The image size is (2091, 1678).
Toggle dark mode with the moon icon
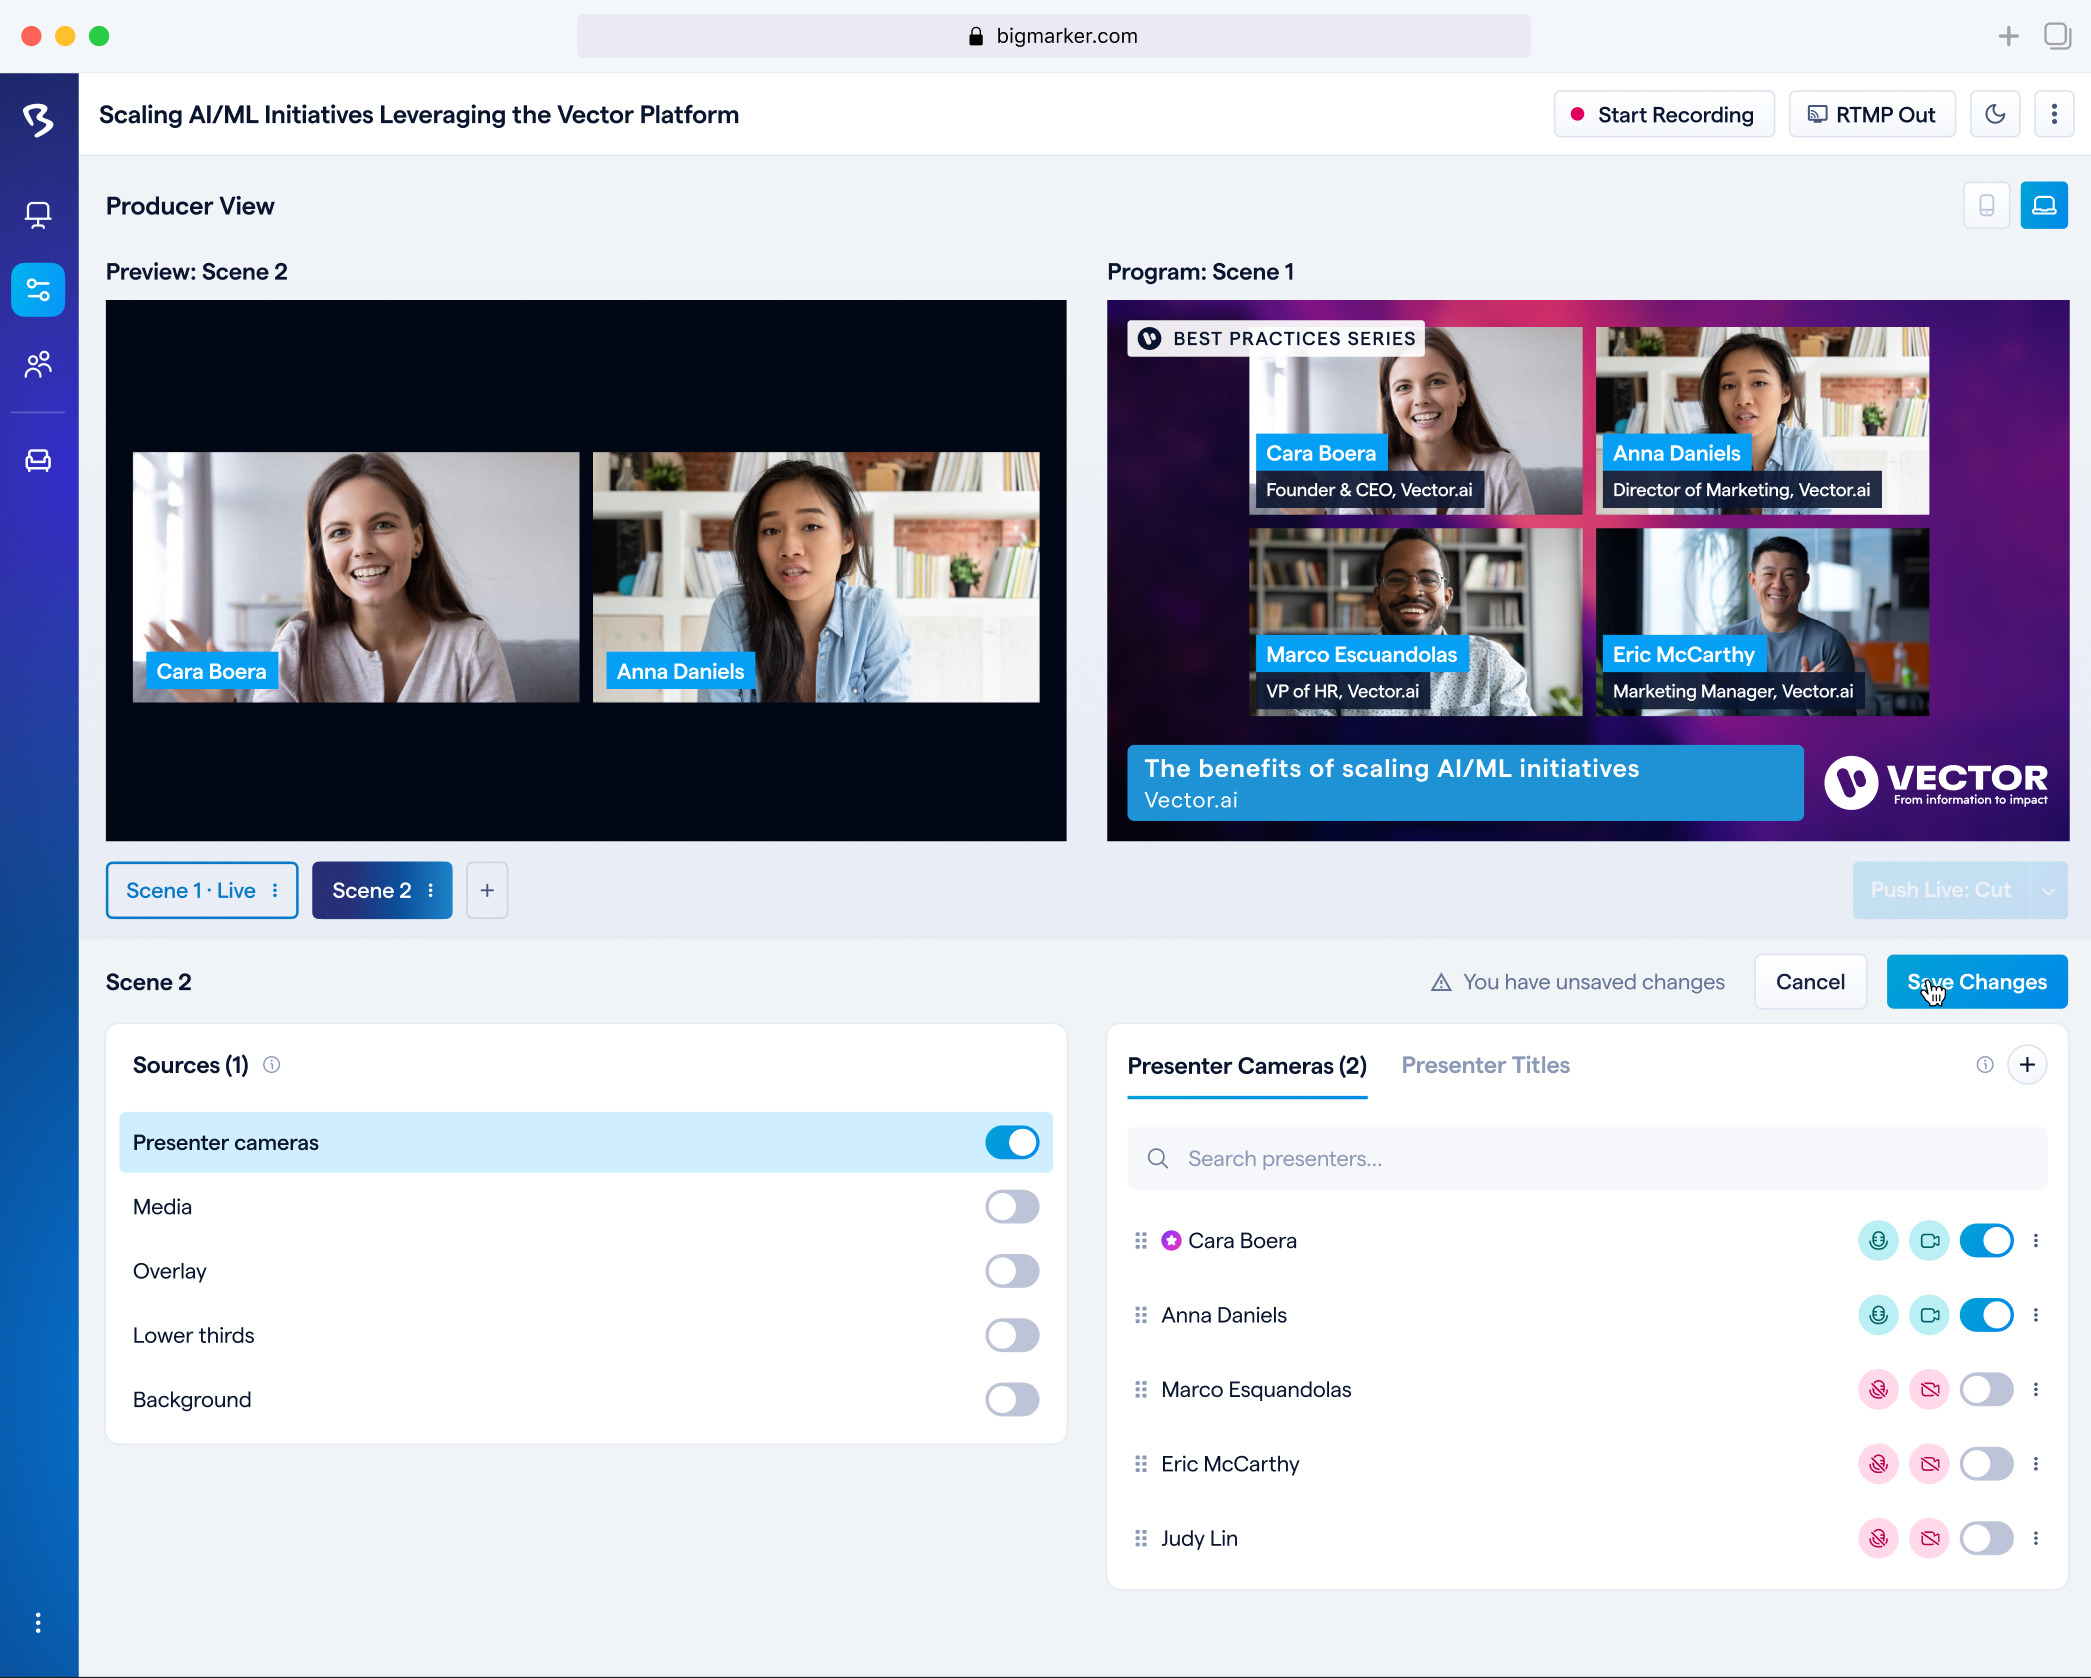click(1995, 114)
